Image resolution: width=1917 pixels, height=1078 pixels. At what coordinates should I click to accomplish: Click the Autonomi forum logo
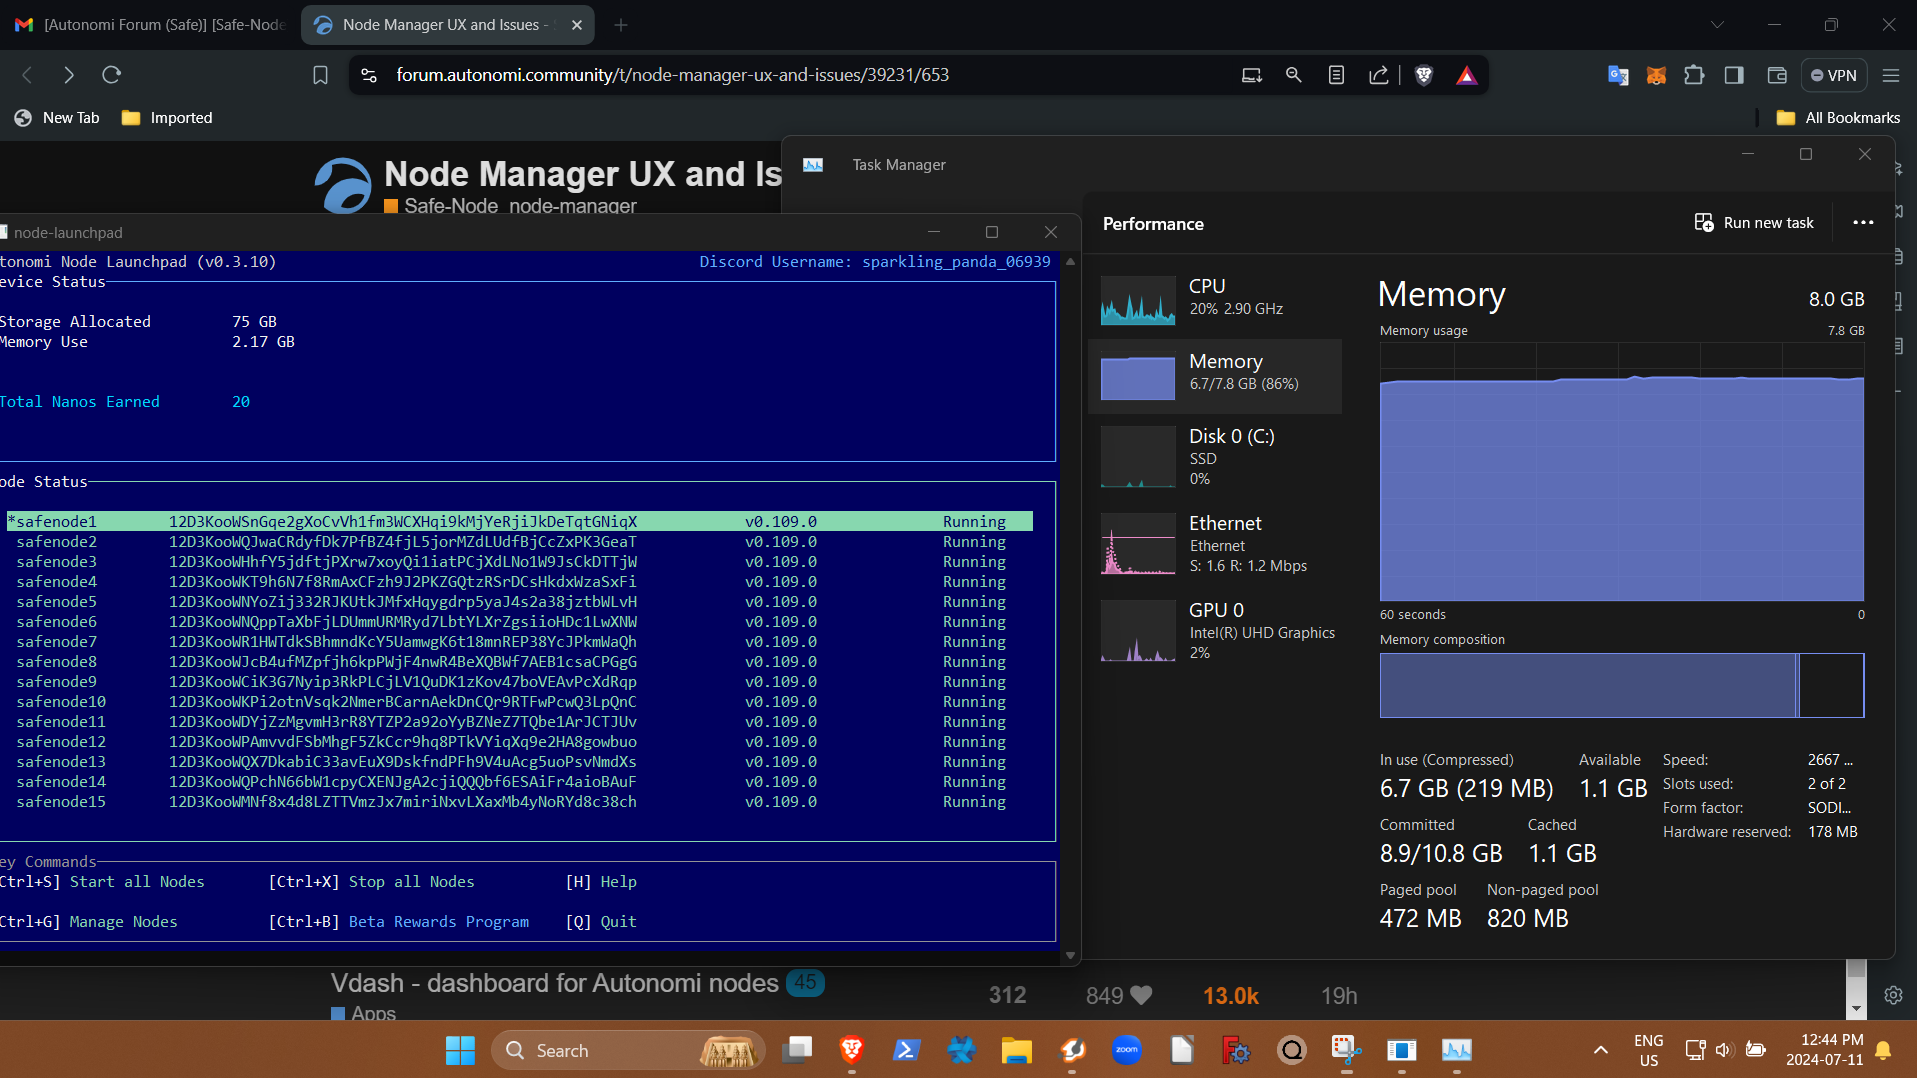(343, 185)
